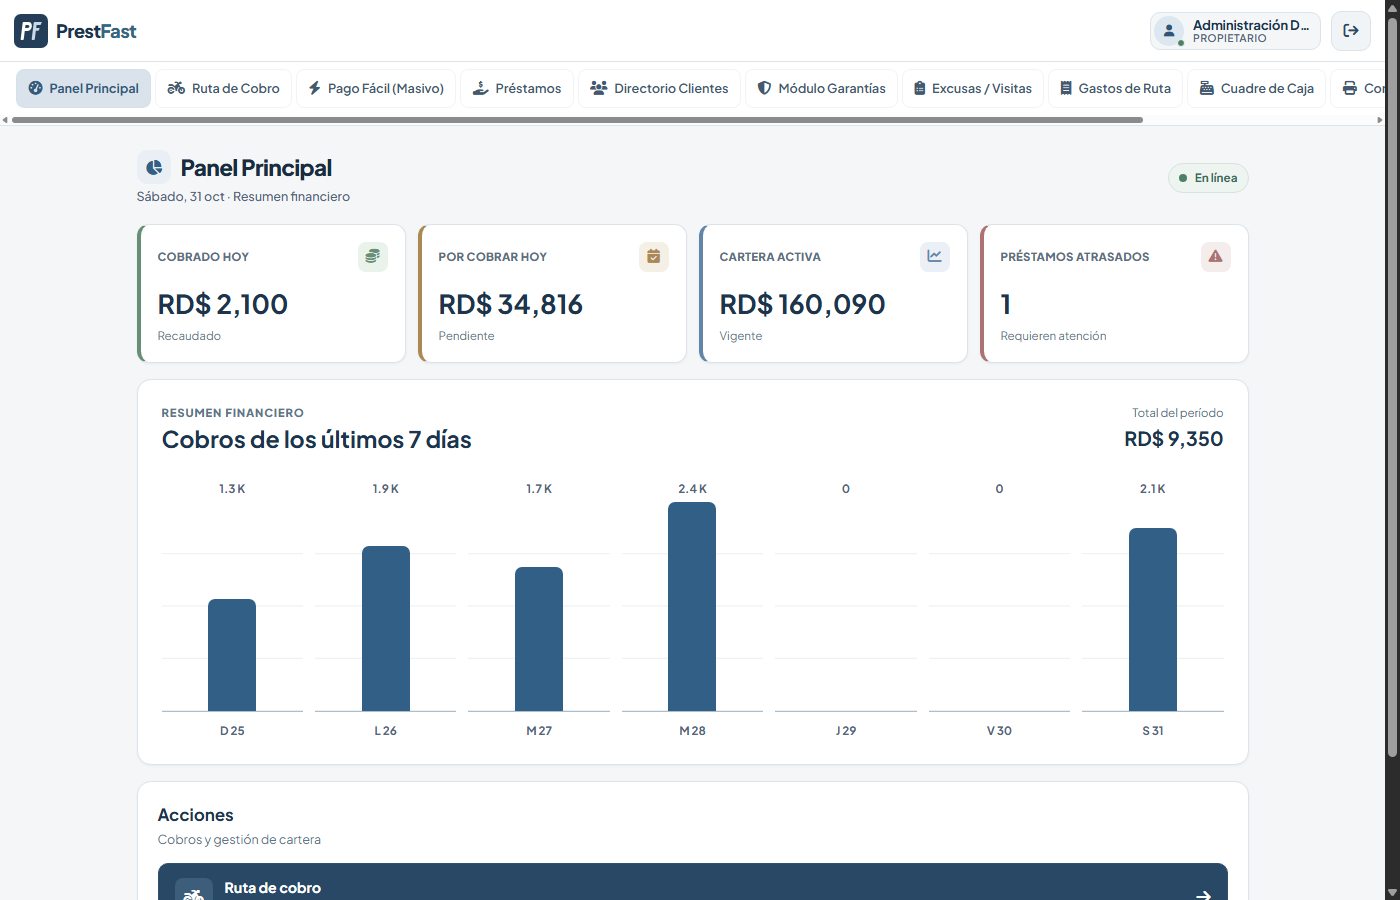The height and width of the screenshot is (900, 1400).
Task: Click the warning icon on Préstamos Atrasados card
Action: click(x=1215, y=257)
